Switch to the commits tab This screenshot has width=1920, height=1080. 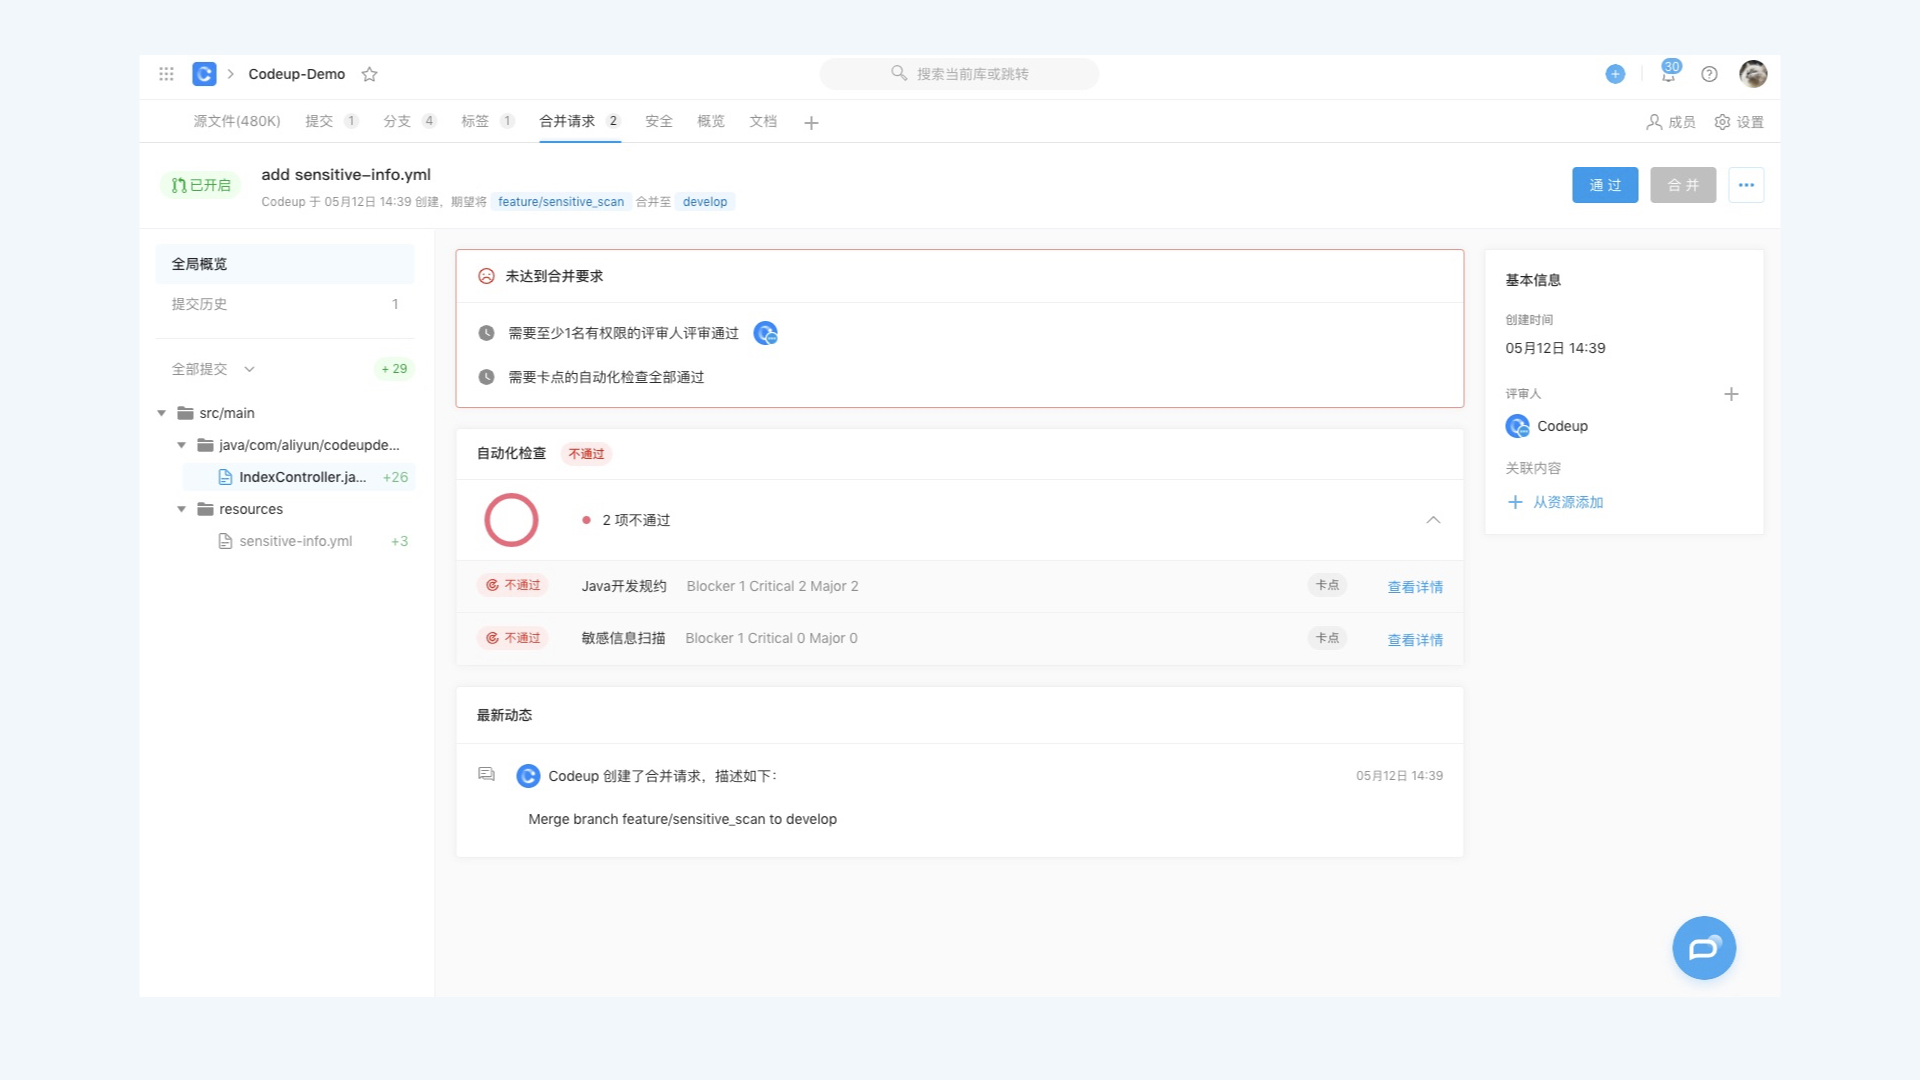tap(332, 121)
